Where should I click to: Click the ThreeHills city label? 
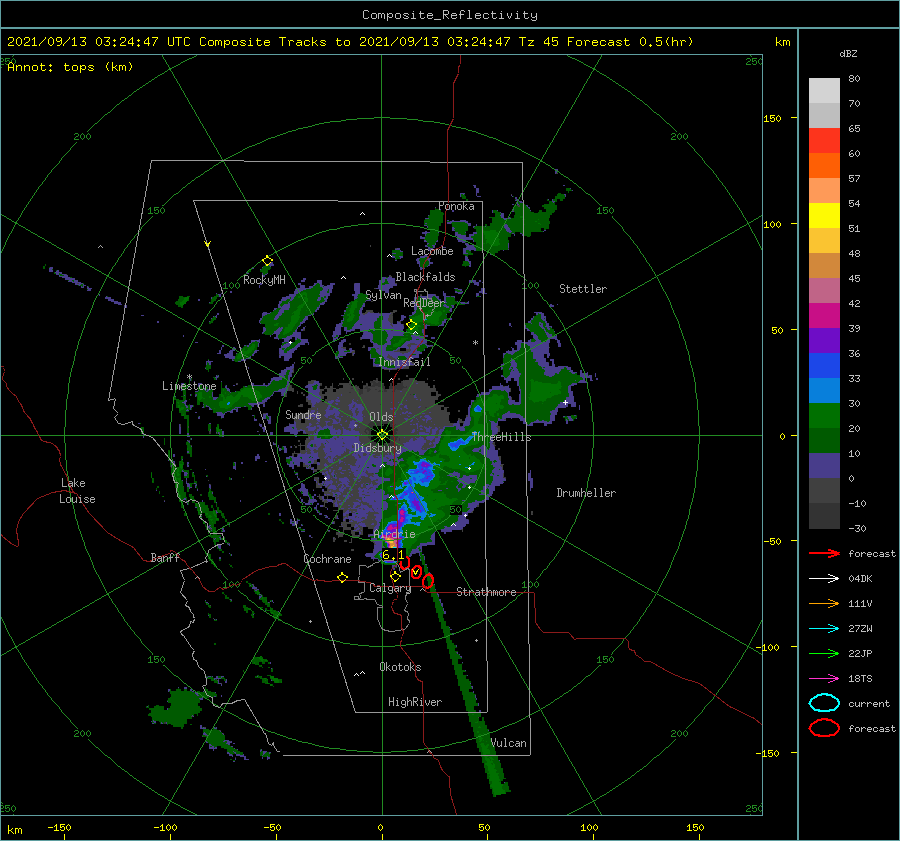click(501, 437)
